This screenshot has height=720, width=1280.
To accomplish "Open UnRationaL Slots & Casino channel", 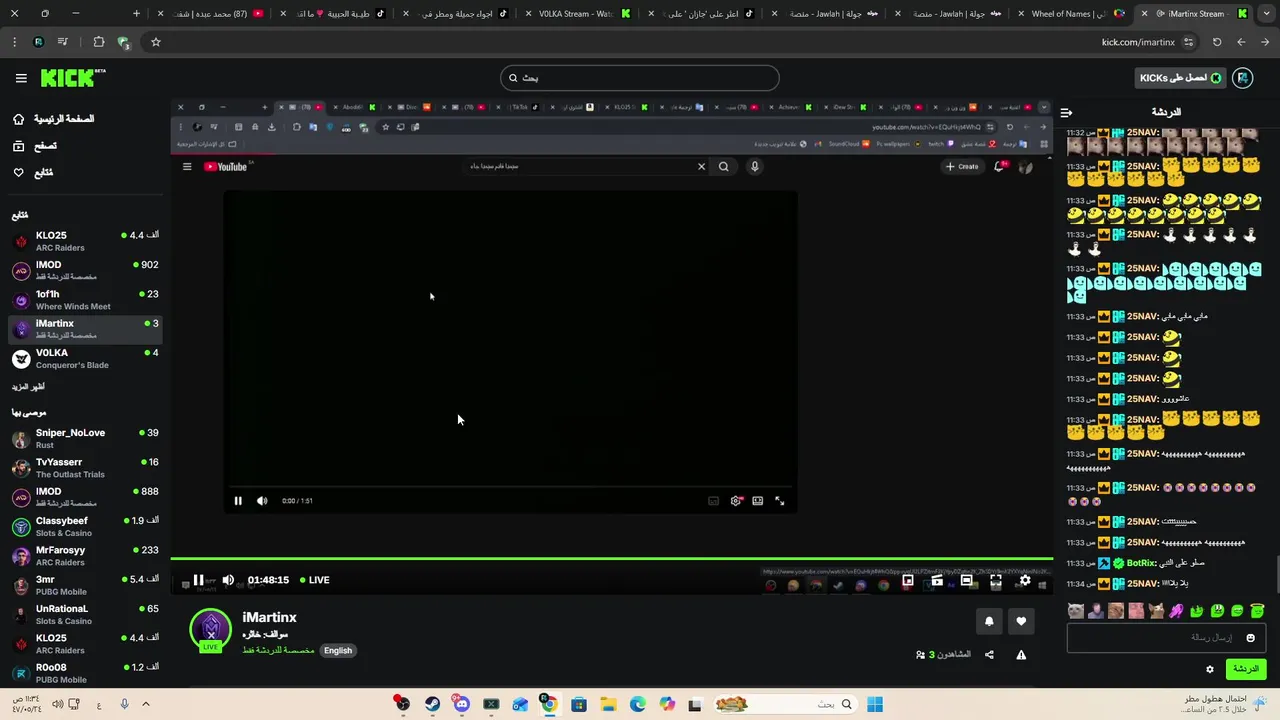I will 85,614.
